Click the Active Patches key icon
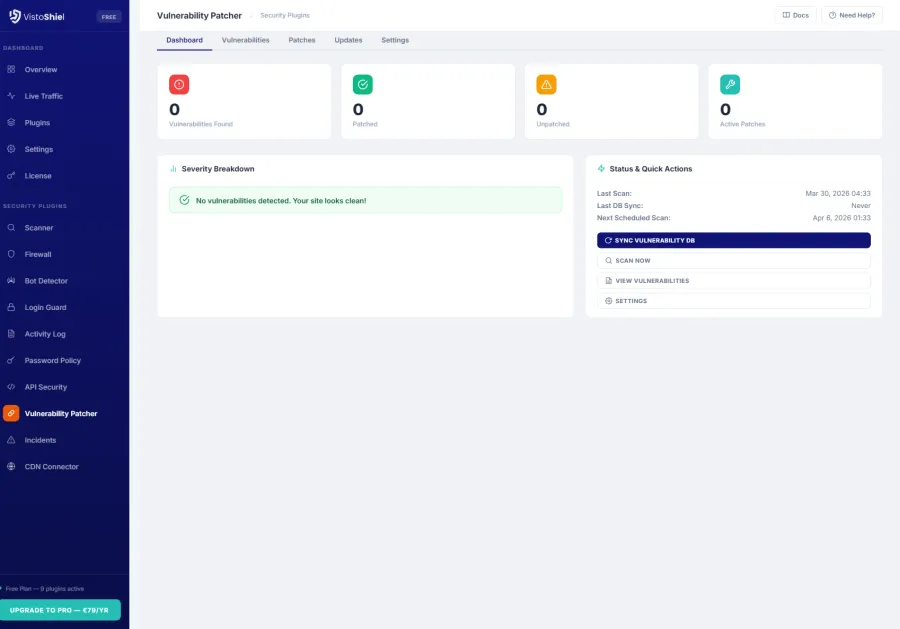900x629 pixels. click(730, 84)
